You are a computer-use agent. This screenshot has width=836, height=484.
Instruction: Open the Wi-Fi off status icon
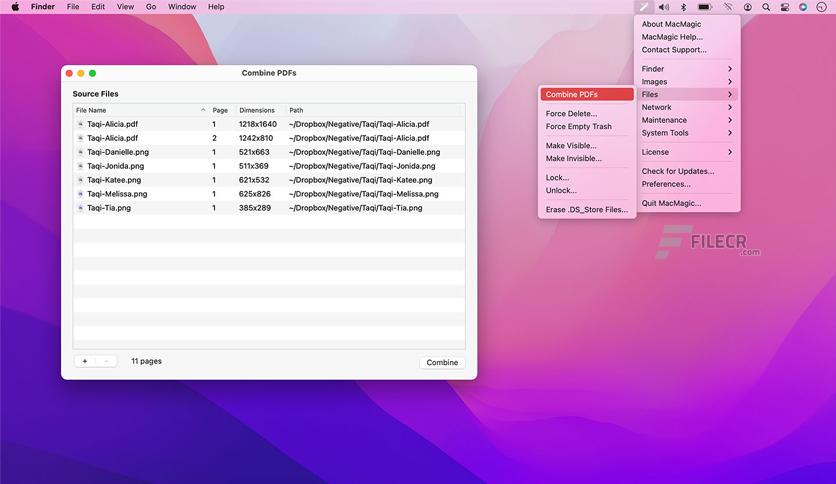727,7
